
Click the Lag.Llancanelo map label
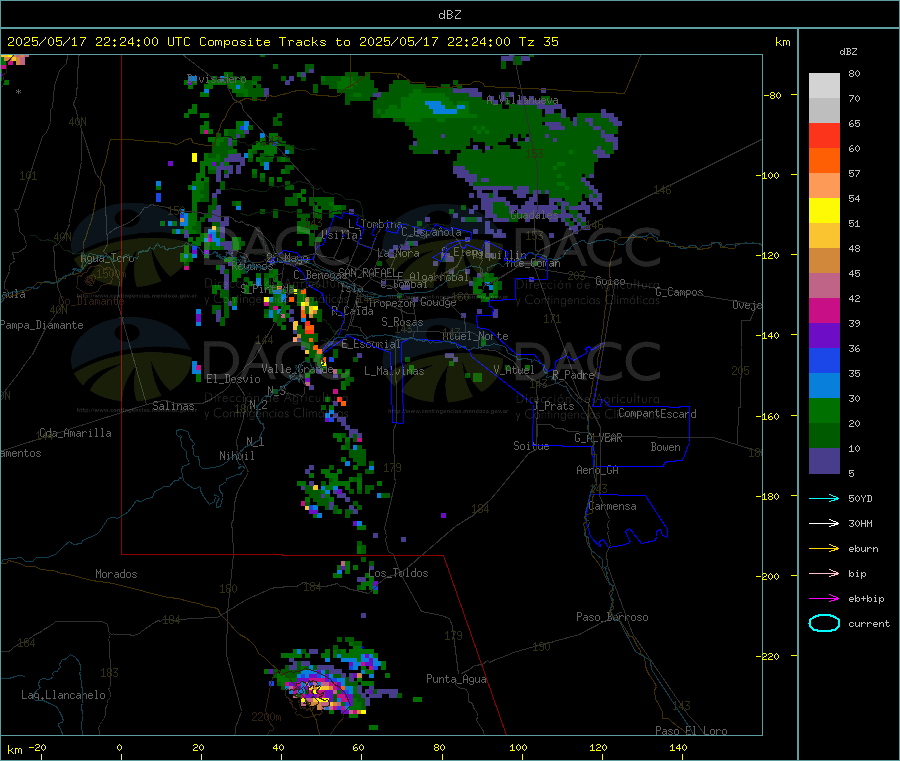pyautogui.click(x=63, y=695)
